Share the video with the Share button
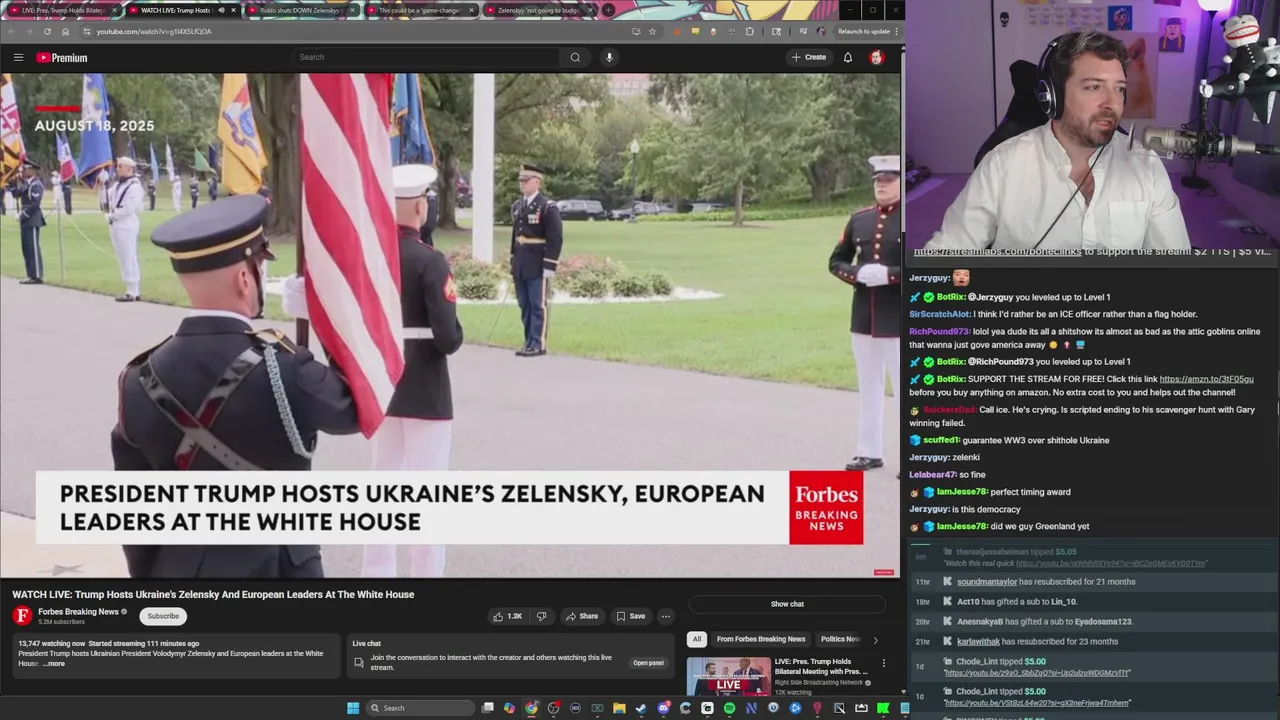The height and width of the screenshot is (720, 1280). 581,616
